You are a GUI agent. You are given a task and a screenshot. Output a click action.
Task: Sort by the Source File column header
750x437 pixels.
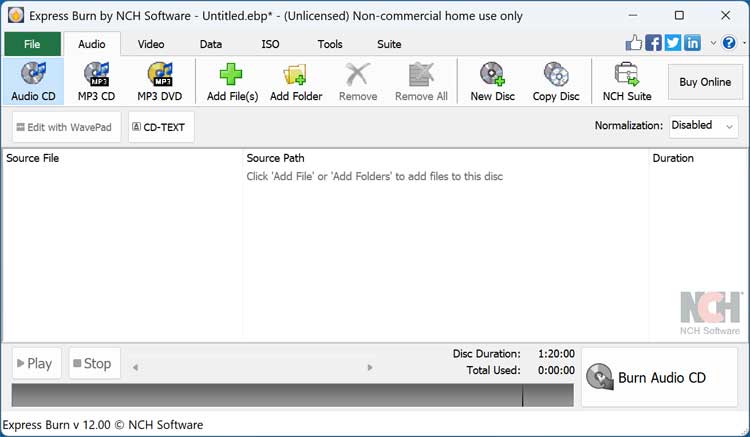tap(122, 158)
